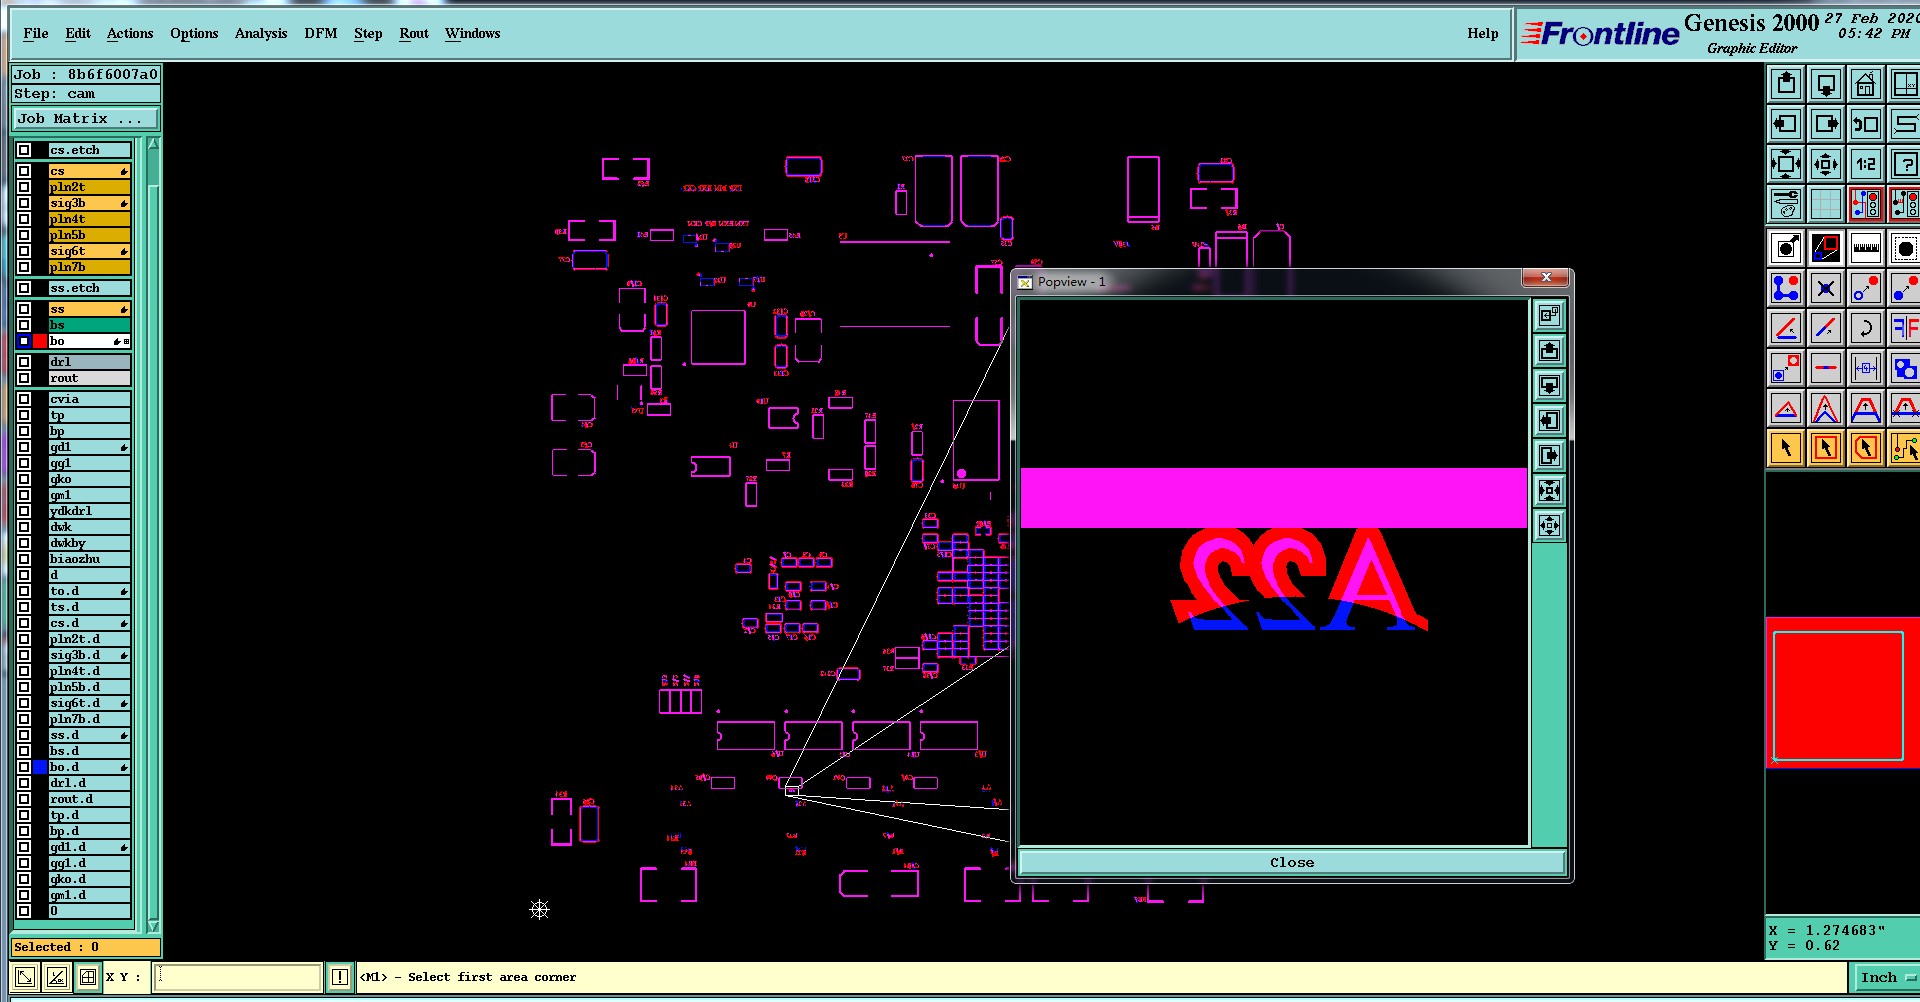Screen dimensions: 1920x1002
Task: Select the ss.etch layer name
Action: pos(90,288)
